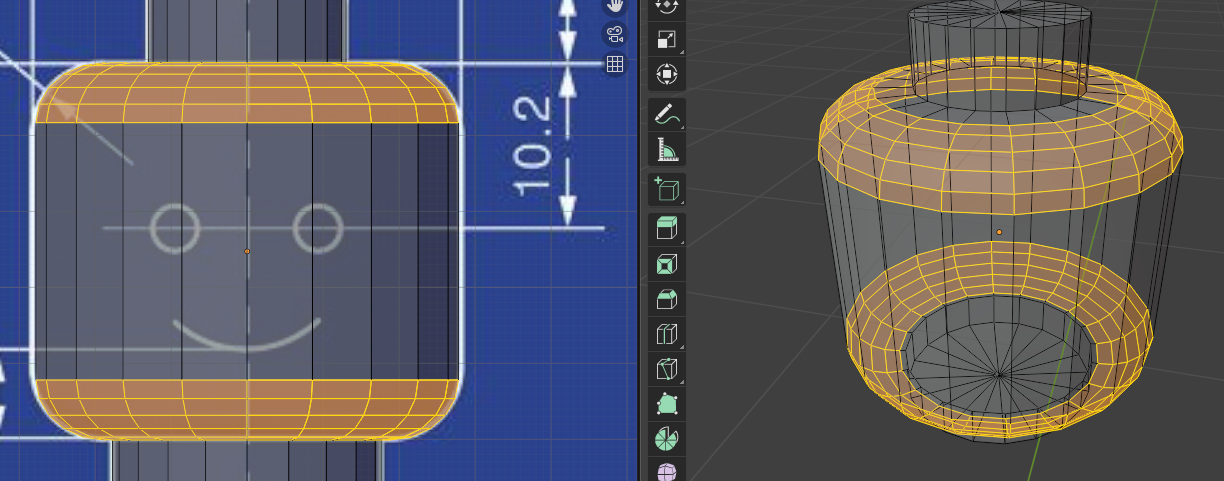Select the Poly Build tool
Image resolution: width=1224 pixels, height=481 pixels.
click(x=667, y=404)
